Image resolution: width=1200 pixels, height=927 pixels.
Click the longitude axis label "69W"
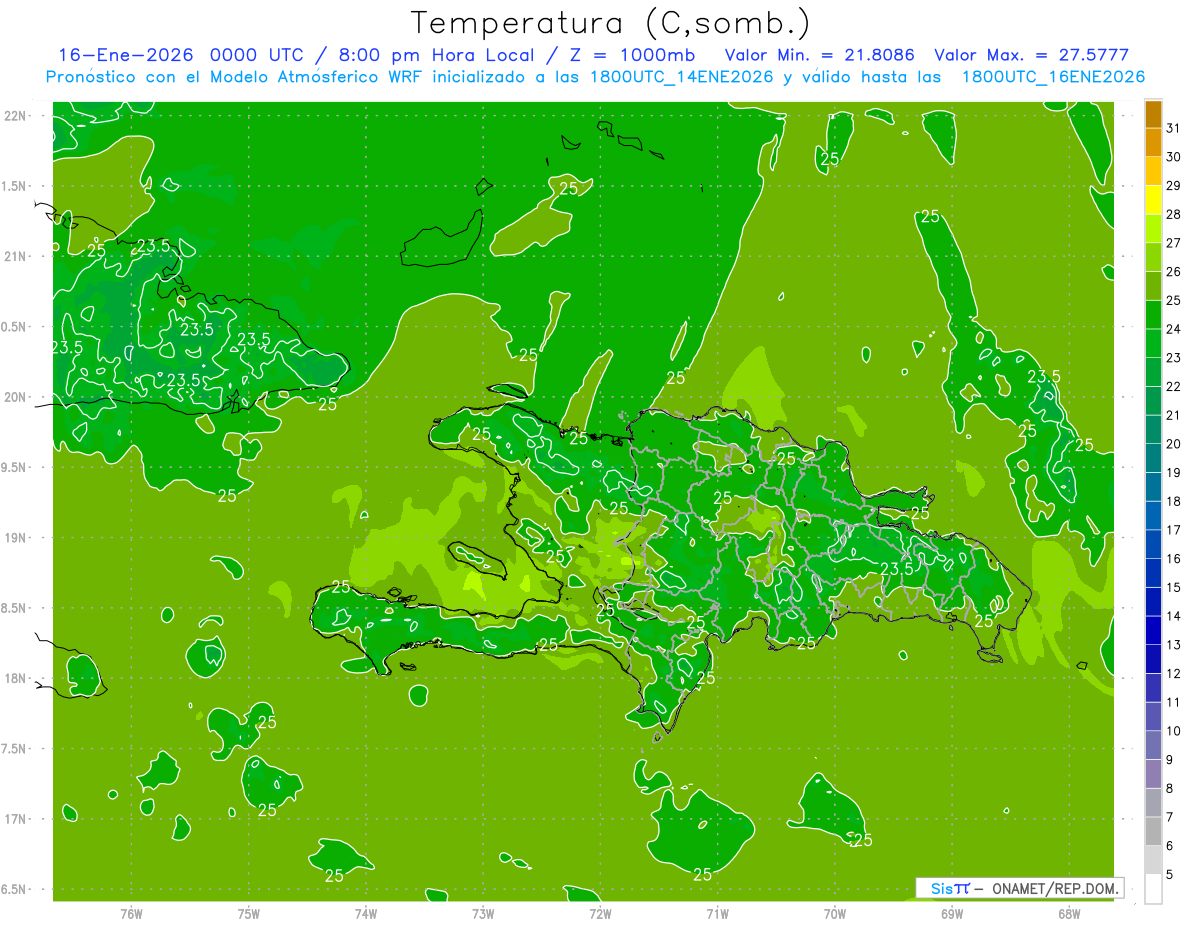click(x=952, y=913)
